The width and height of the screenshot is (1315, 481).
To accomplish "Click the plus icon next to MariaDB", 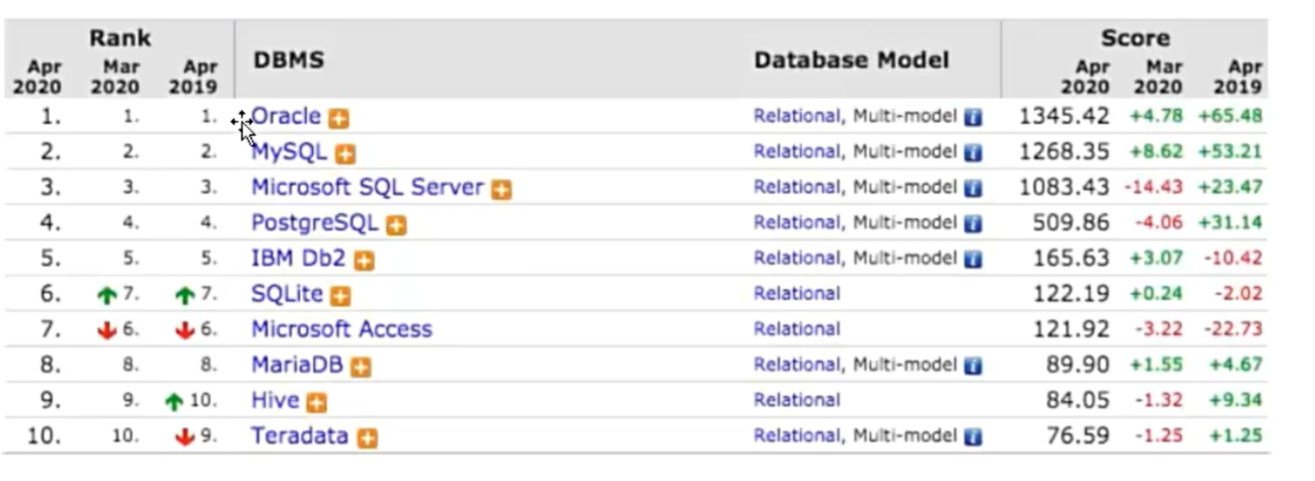I will pos(361,367).
